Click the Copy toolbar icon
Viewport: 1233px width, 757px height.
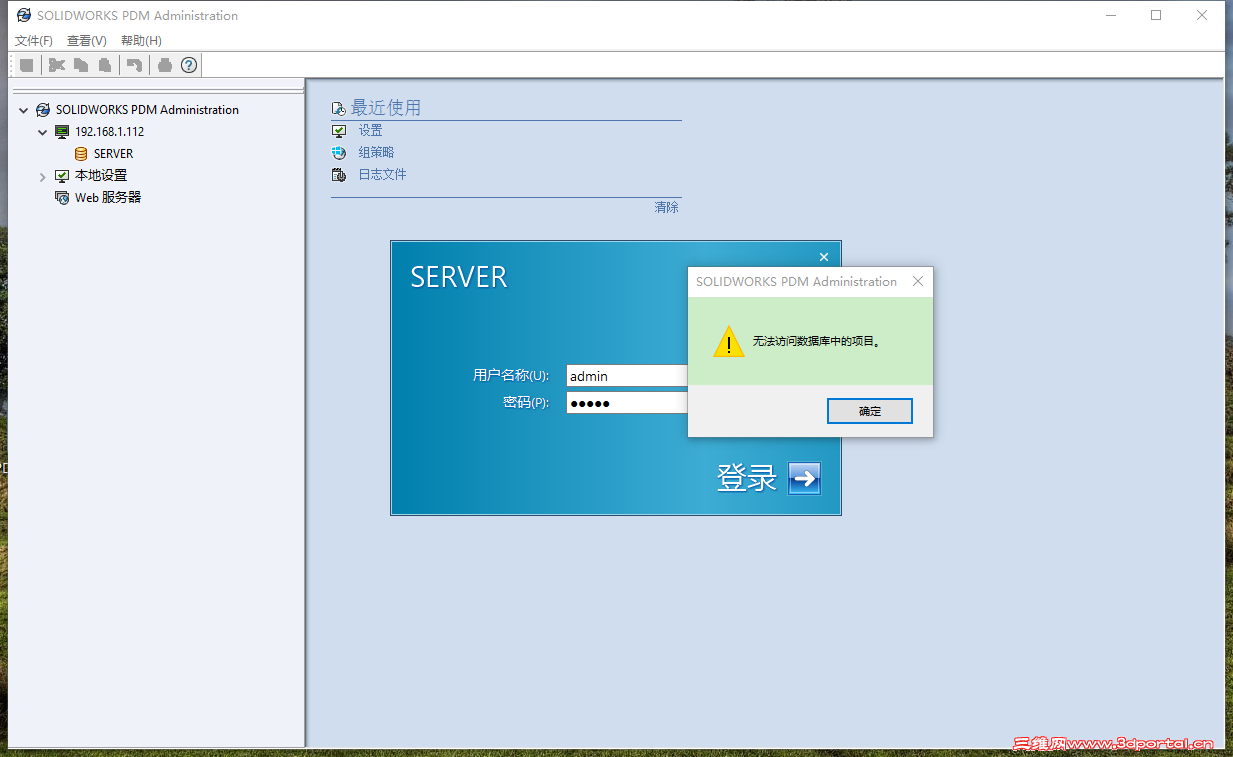click(81, 65)
